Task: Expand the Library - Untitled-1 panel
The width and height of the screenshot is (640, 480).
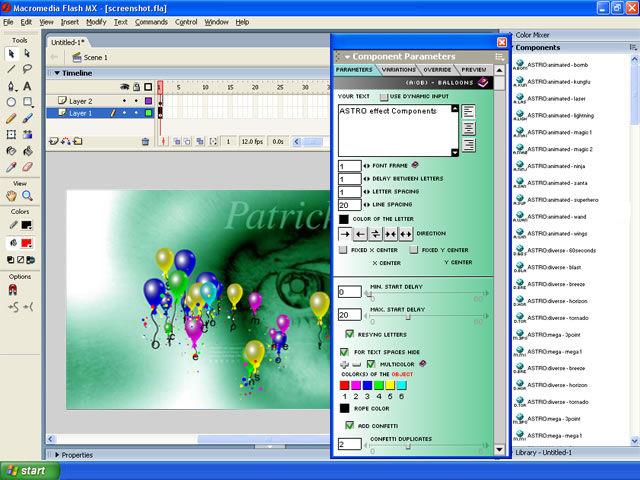Action: pos(511,452)
